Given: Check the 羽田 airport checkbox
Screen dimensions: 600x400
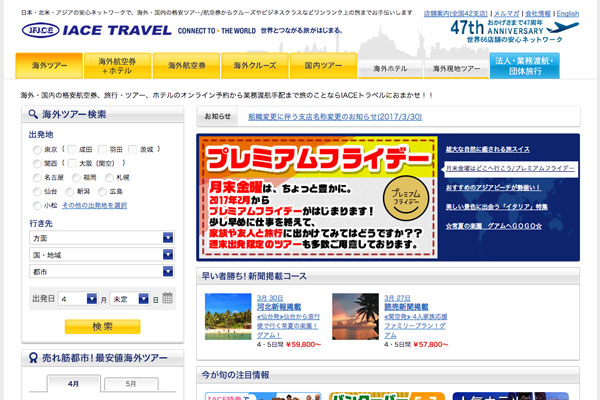Looking at the screenshot, I should [102, 149].
